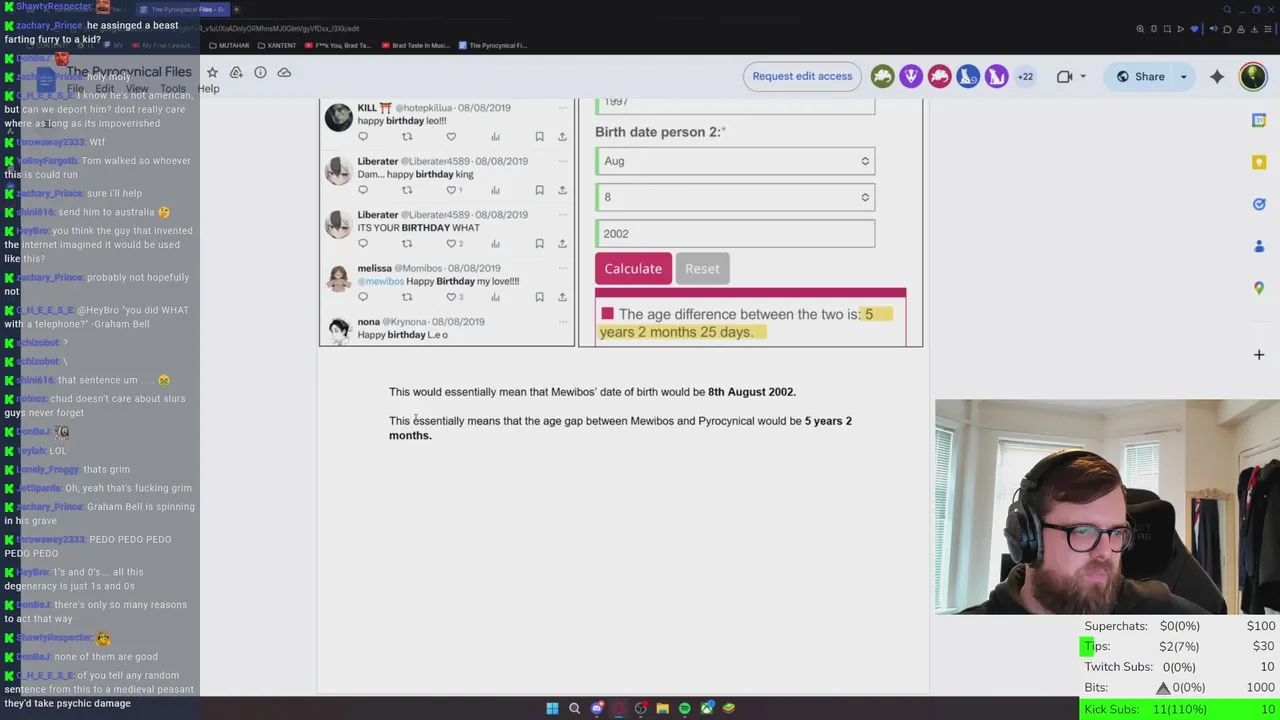1280x720 pixels.
Task: Click the Superchats $0(0%) overlay row
Action: [x=1180, y=626]
